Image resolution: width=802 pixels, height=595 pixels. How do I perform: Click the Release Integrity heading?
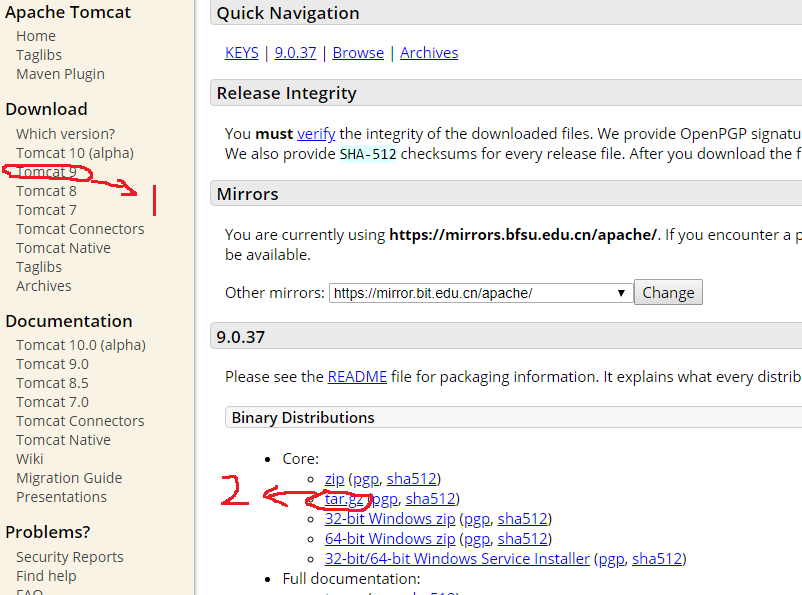286,94
